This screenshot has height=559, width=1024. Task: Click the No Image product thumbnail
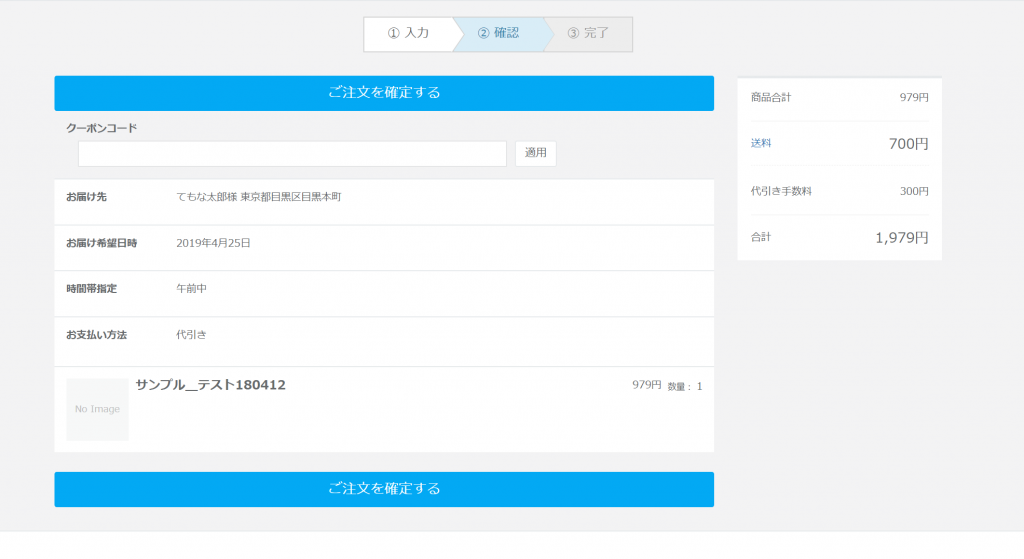pyautogui.click(x=97, y=409)
